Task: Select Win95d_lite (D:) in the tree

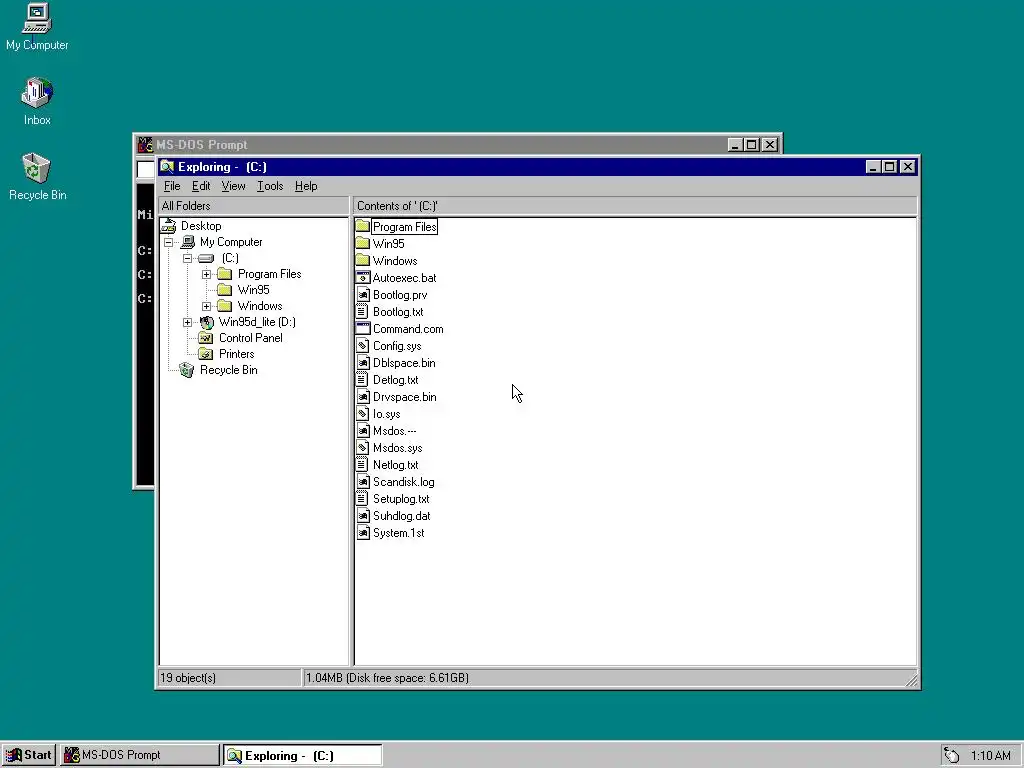Action: tap(257, 322)
